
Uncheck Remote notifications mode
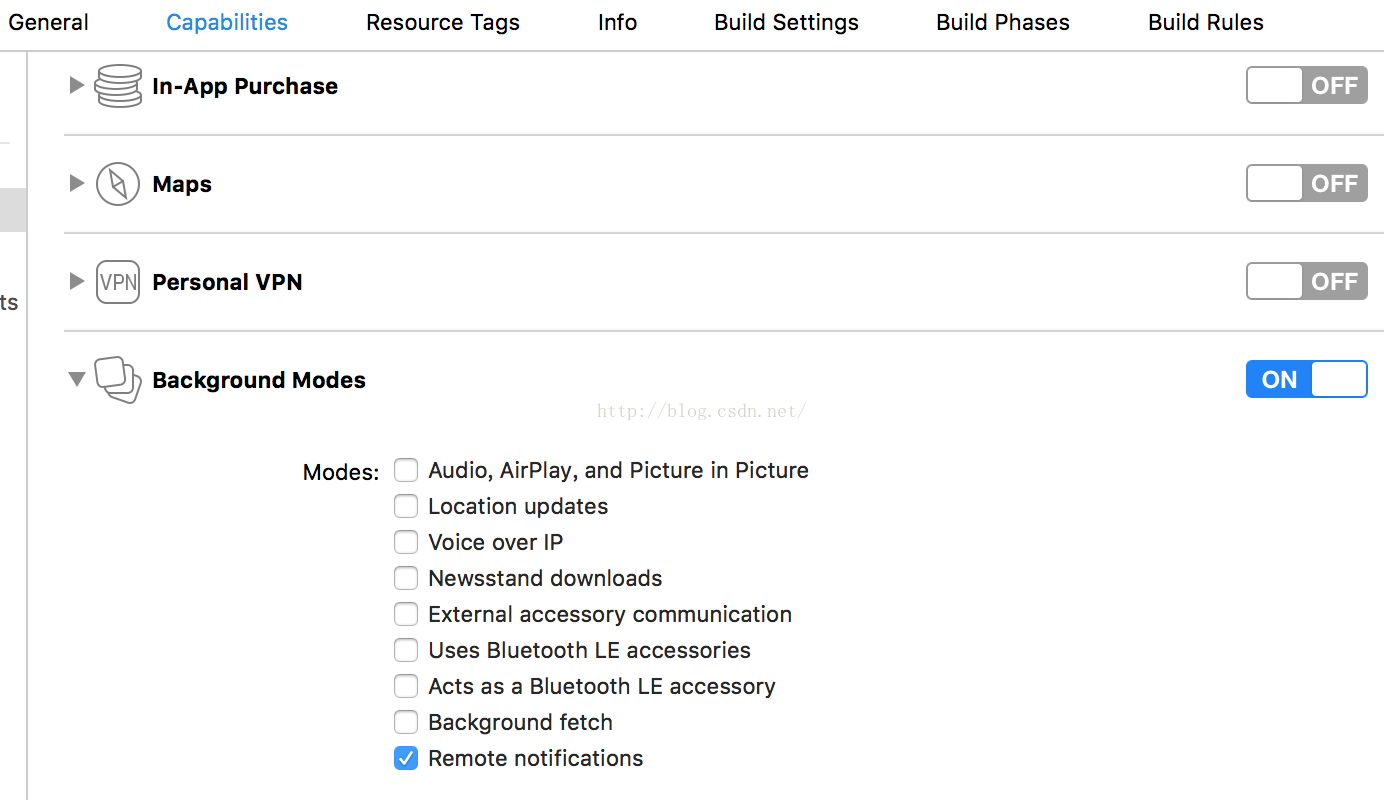[x=405, y=758]
